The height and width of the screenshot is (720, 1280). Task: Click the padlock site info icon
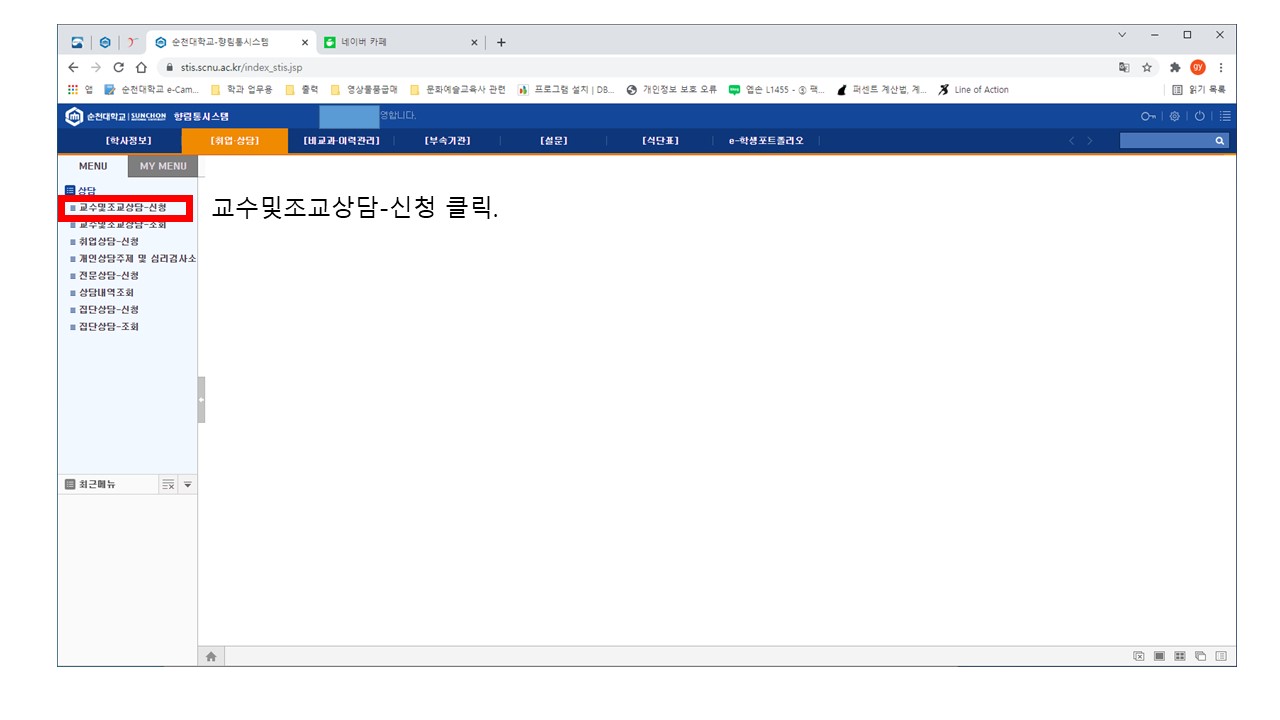(170, 67)
